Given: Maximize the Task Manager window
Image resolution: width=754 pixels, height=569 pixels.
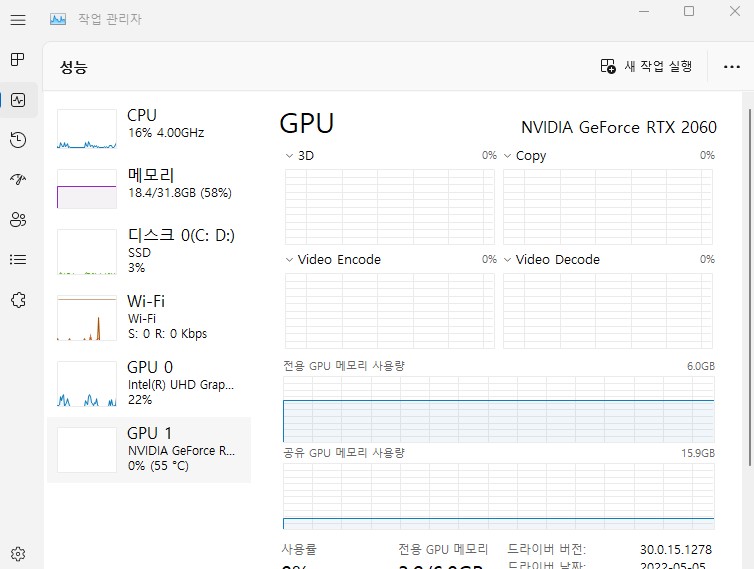Looking at the screenshot, I should 689,11.
